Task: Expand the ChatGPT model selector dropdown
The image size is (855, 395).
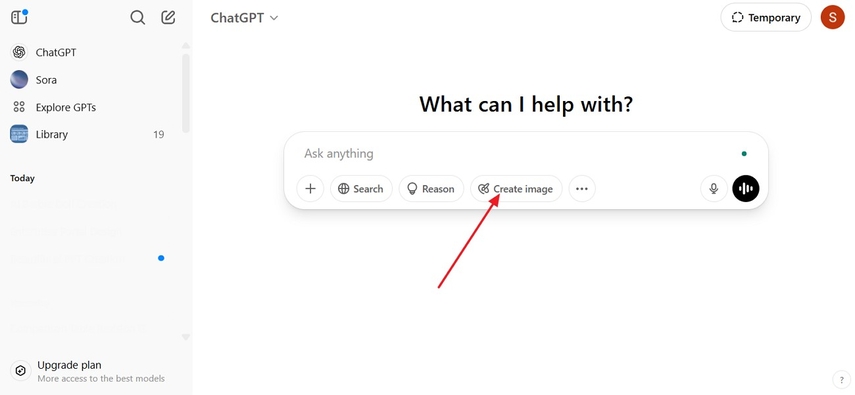Action: 244,17
